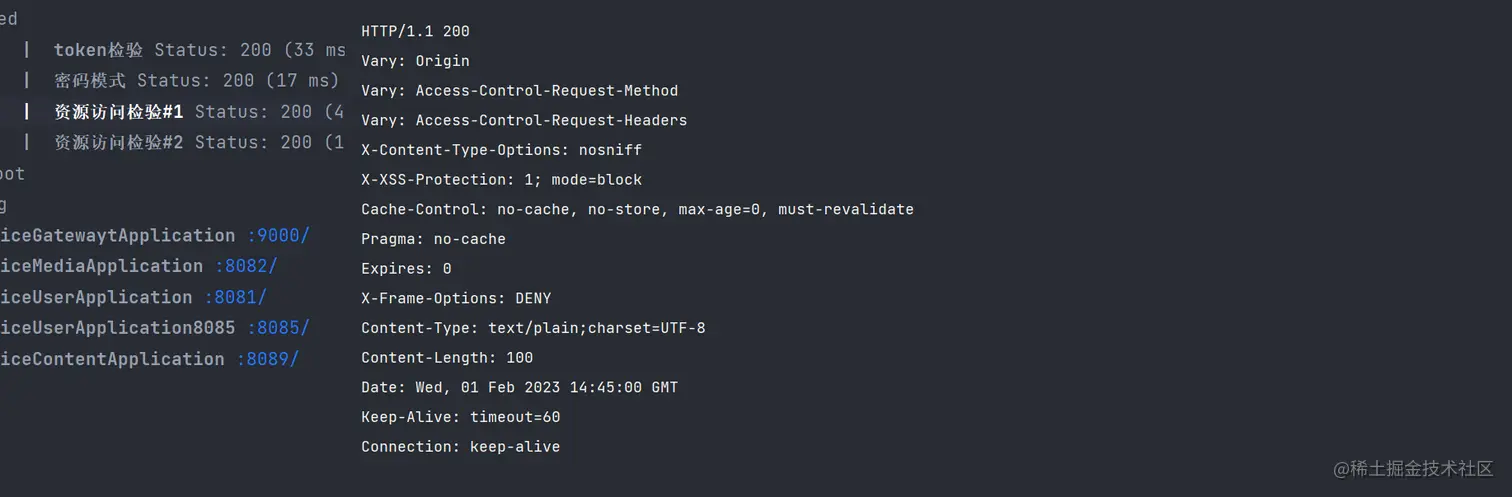1512x497 pixels.
Task: Open the 资源访问检验#2 request result
Action: 199,143
